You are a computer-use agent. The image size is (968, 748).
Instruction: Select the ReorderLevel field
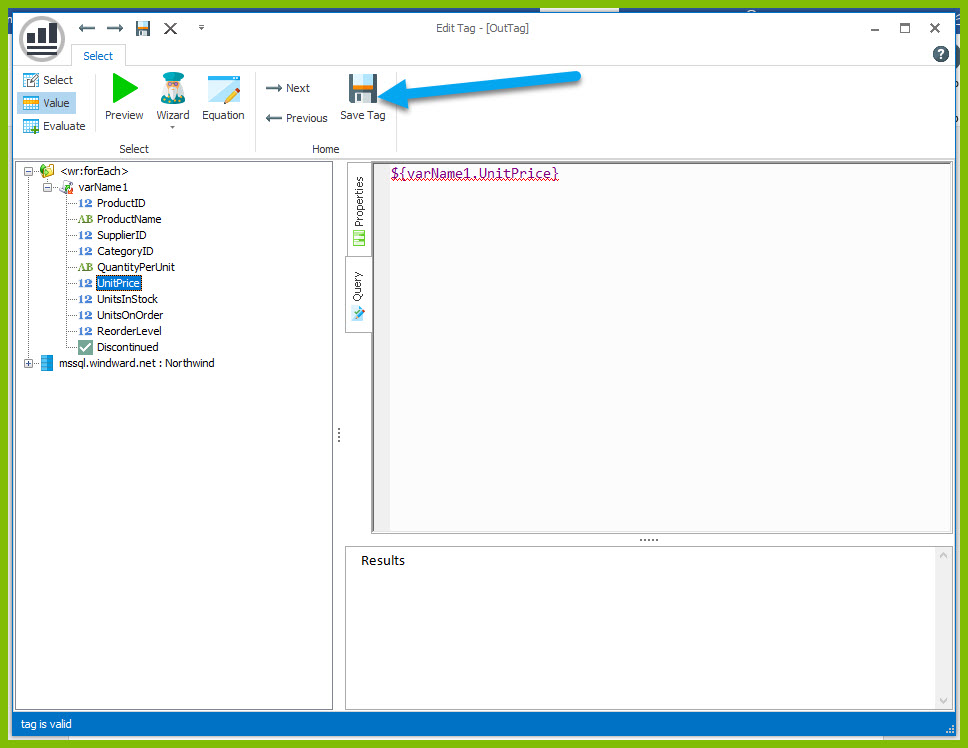[129, 331]
